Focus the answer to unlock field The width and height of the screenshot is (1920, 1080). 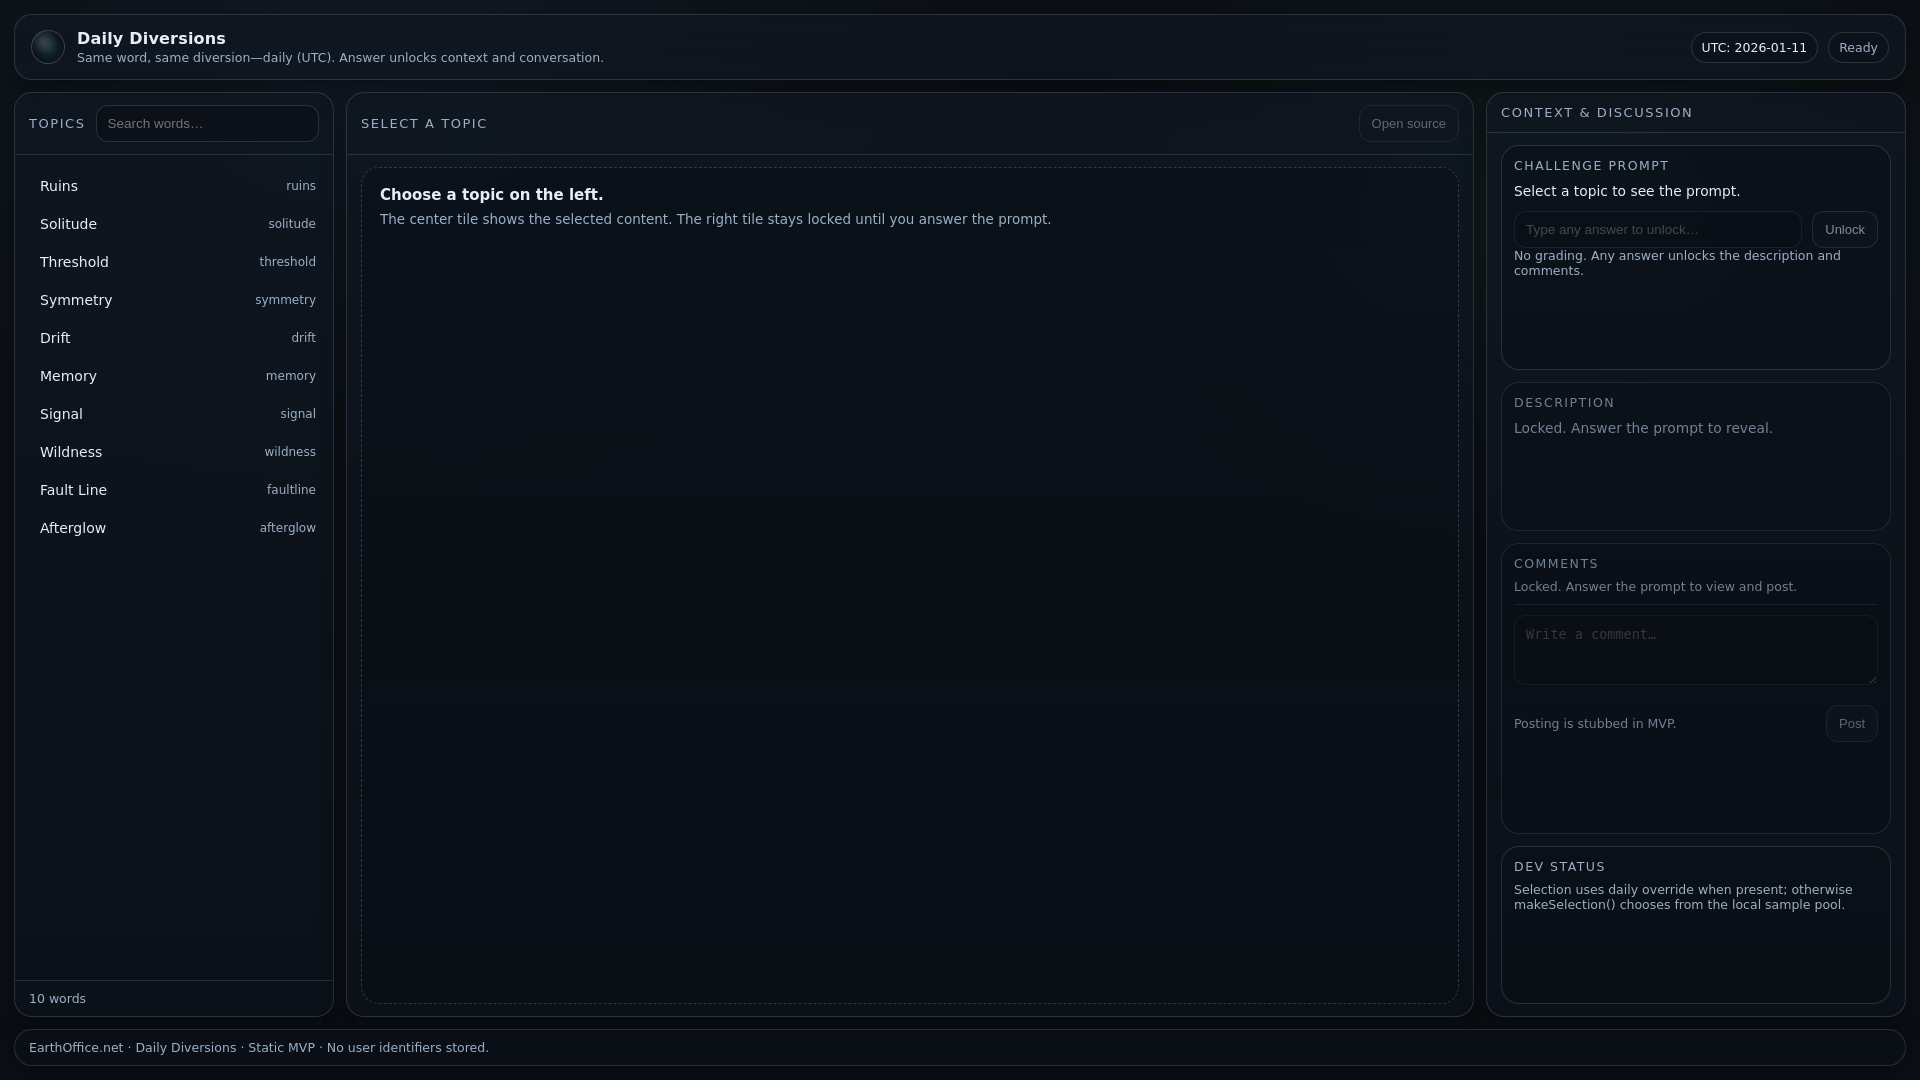pyautogui.click(x=1657, y=230)
